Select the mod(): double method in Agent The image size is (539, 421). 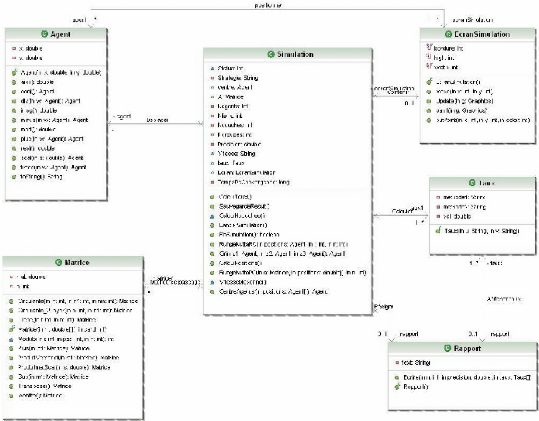click(38, 130)
